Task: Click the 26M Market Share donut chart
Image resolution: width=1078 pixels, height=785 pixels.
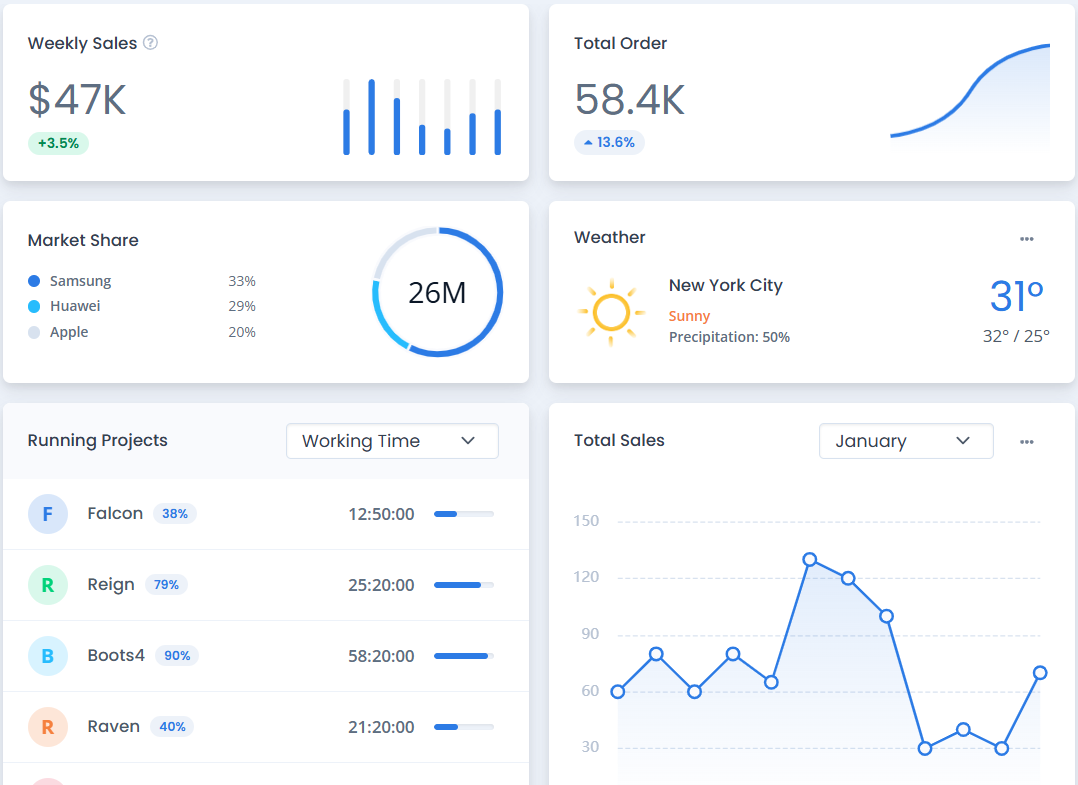Action: tap(438, 292)
